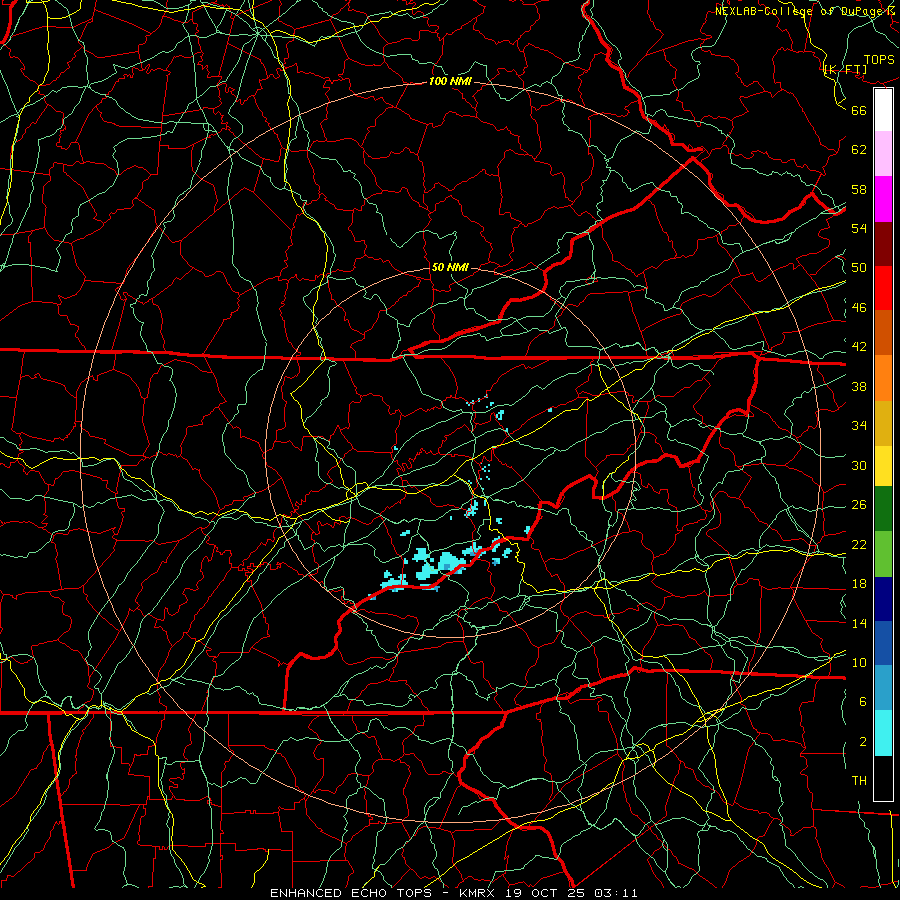Click the light pink legend swatch
Viewport: 900px width, 900px height.
883,154
